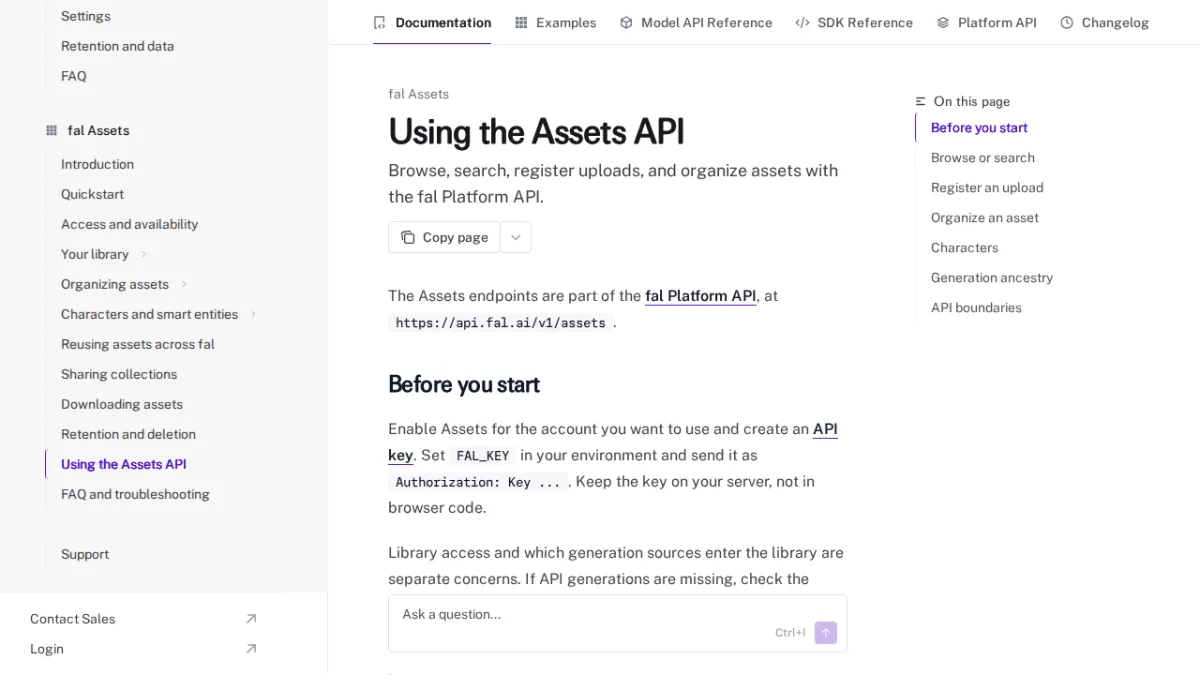This screenshot has width=1200, height=675.
Task: Click the https://api.fal.ai/v1/assets code text
Action: tap(500, 323)
